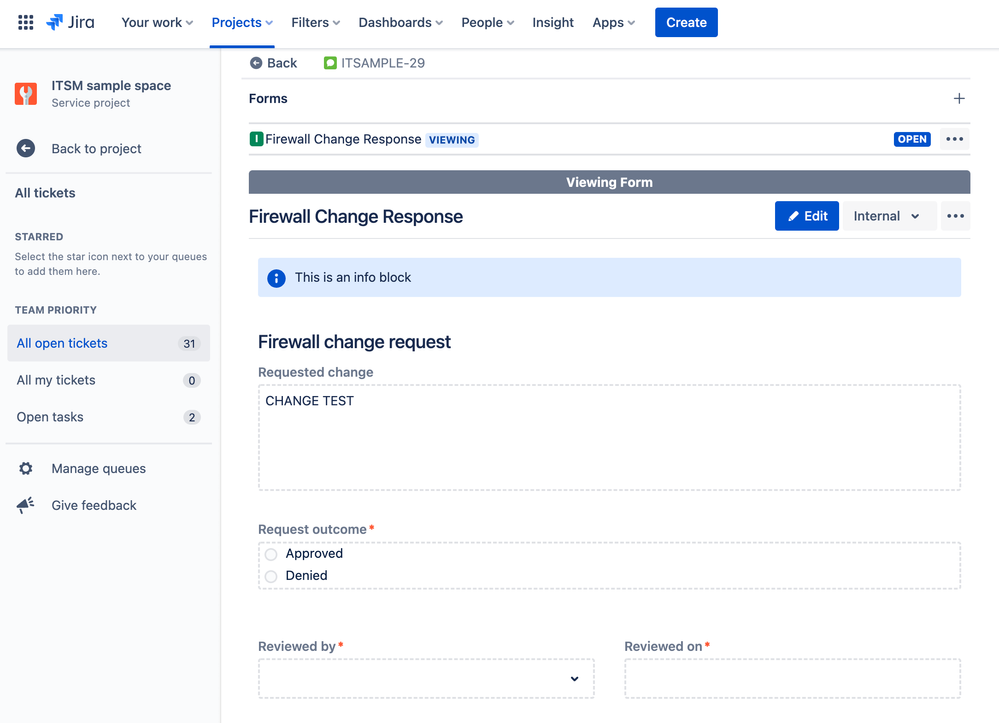The width and height of the screenshot is (999, 723).
Task: Click the ITSM sample space project avatar
Action: (x=26, y=94)
